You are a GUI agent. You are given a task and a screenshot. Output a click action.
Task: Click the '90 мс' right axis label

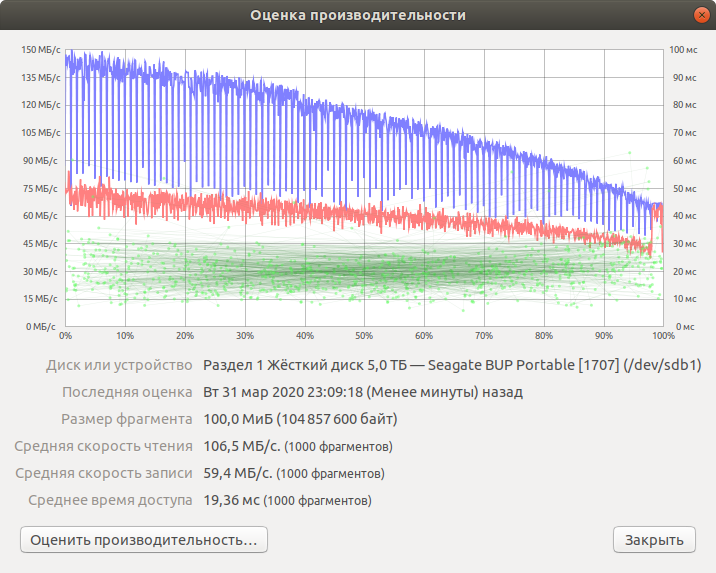[x=684, y=78]
